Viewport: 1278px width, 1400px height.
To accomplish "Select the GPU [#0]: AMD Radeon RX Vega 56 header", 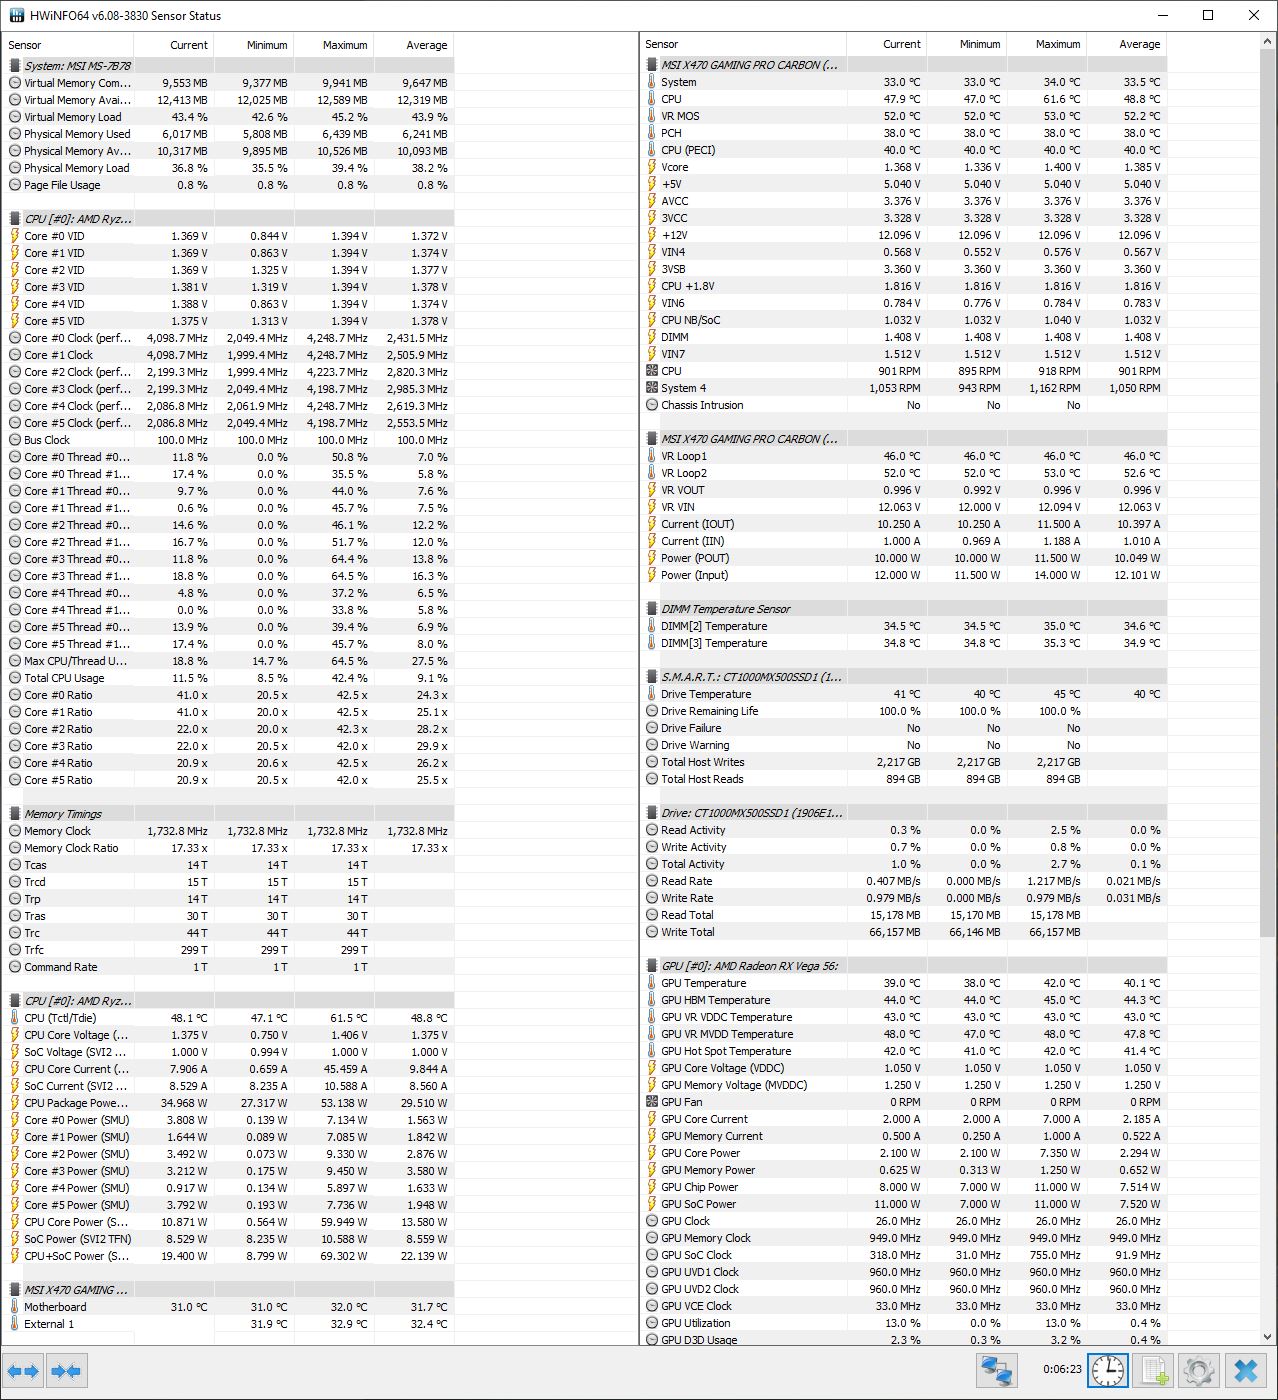I will click(x=904, y=966).
